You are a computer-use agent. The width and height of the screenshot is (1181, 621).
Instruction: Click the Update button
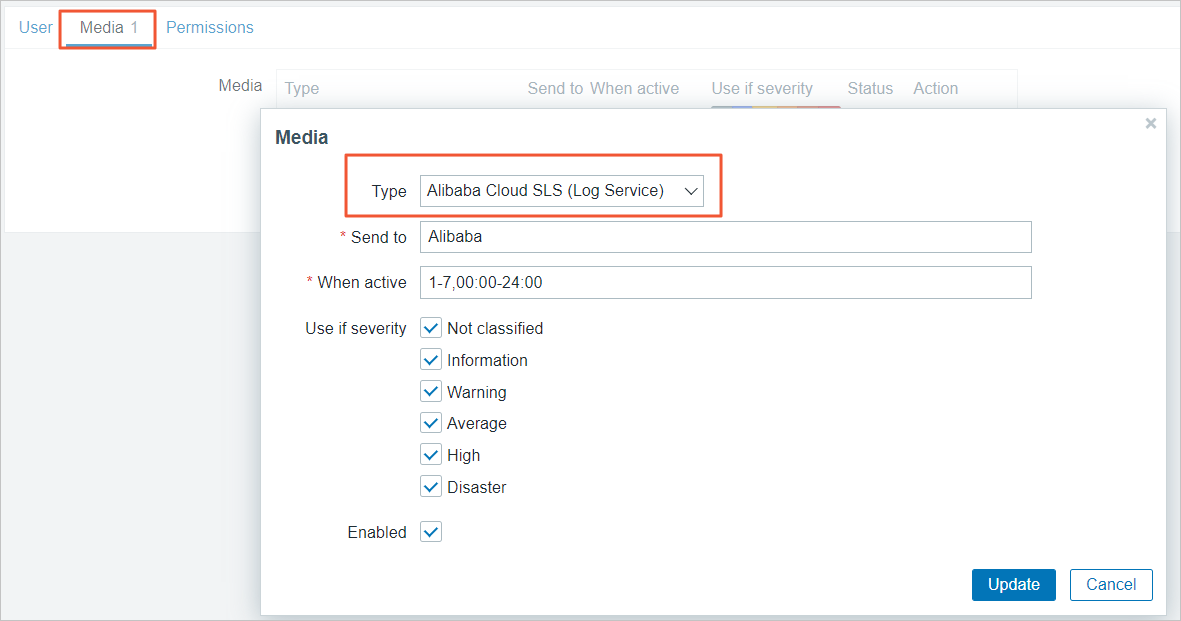click(1013, 585)
